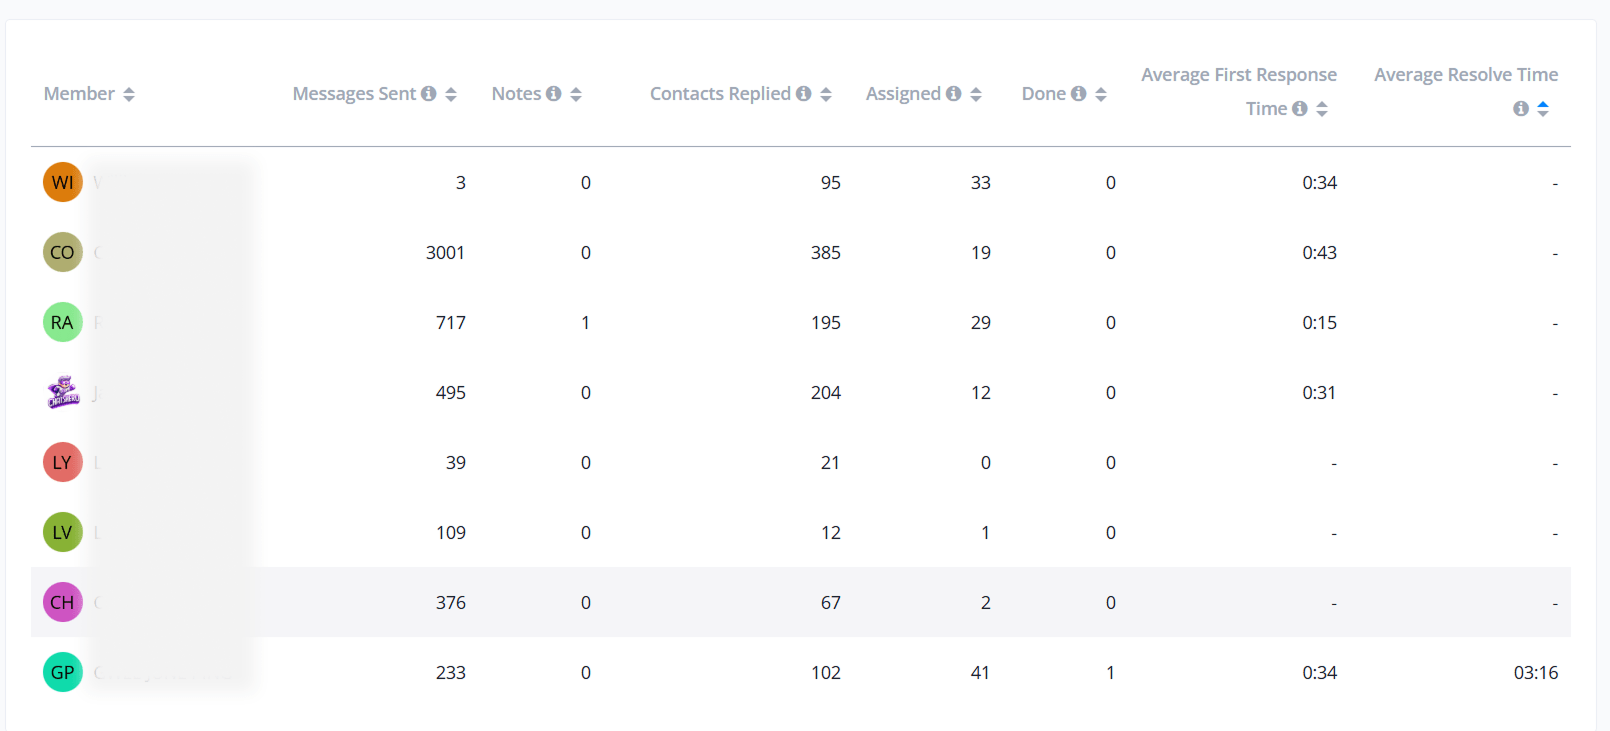
Task: Click the GP member green avatar
Action: [63, 672]
